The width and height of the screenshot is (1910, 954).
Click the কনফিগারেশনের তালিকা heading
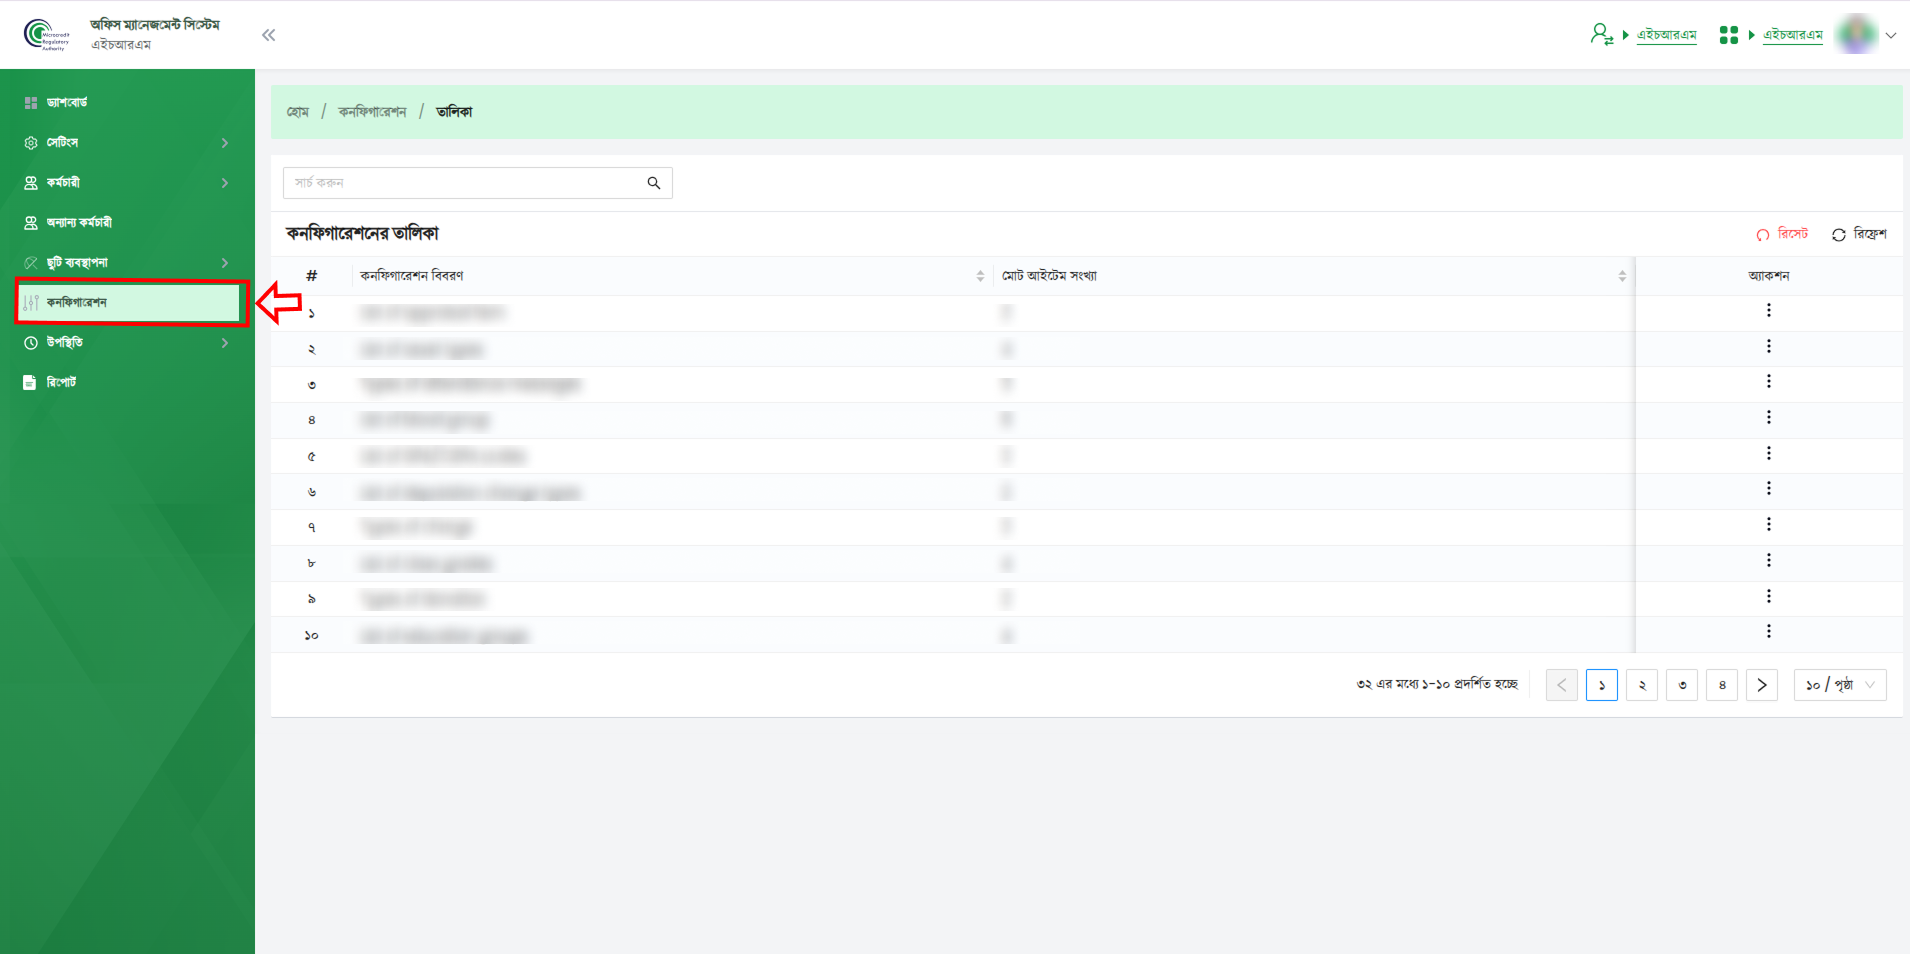tap(362, 234)
